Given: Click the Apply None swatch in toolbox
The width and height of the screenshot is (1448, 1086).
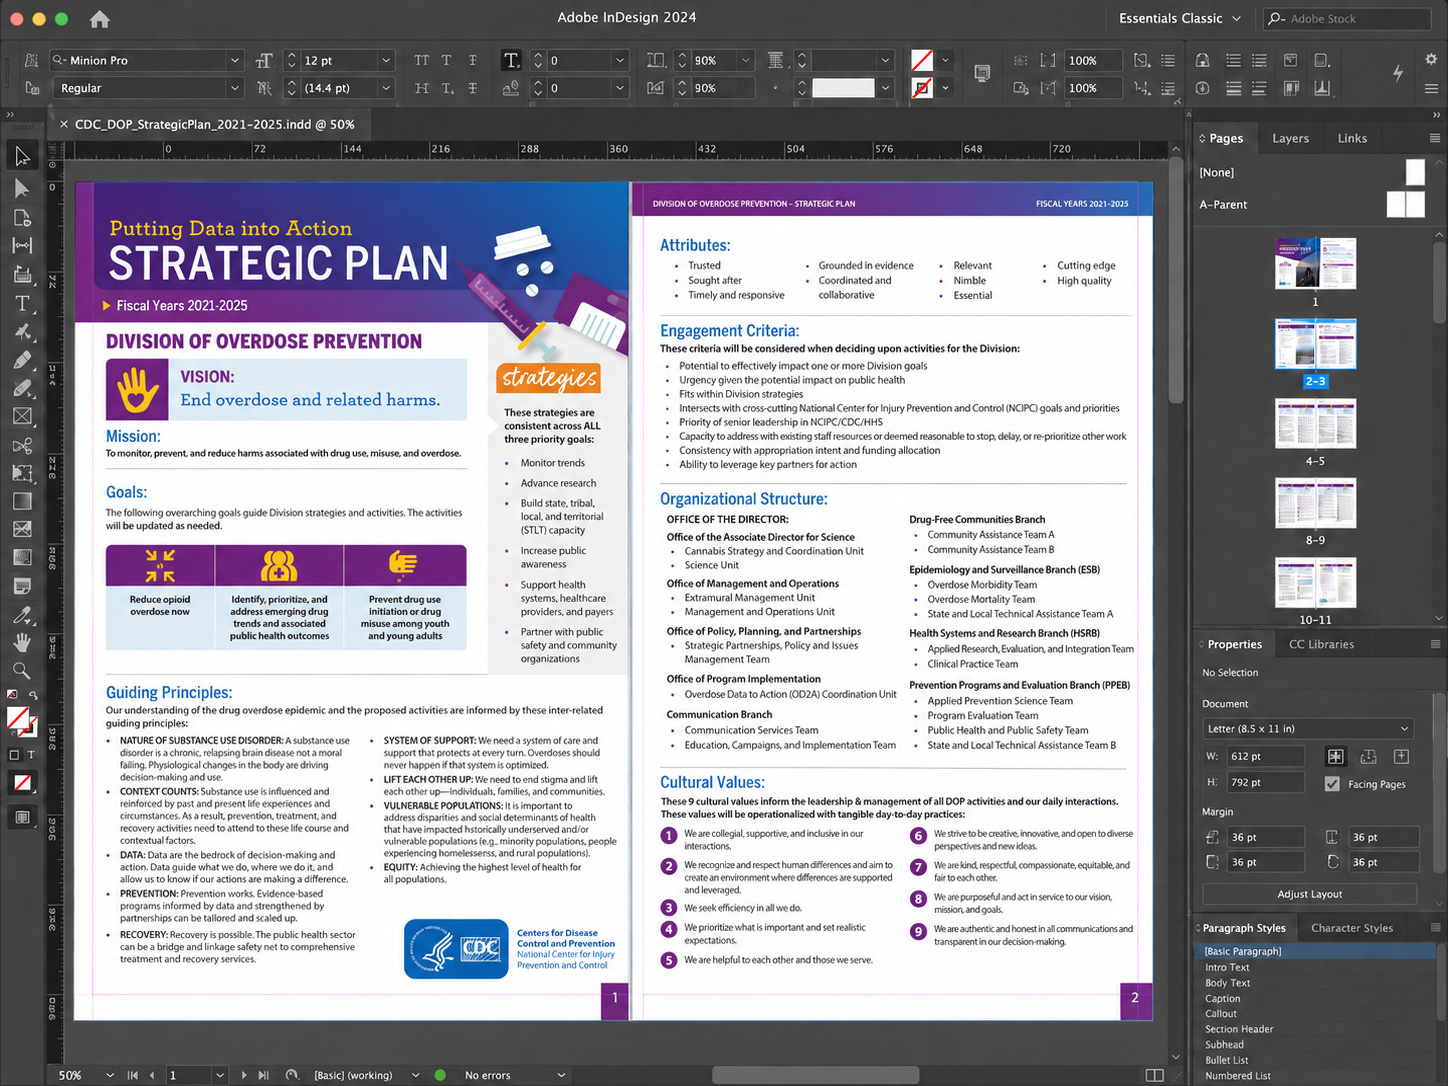Looking at the screenshot, I should 22,783.
